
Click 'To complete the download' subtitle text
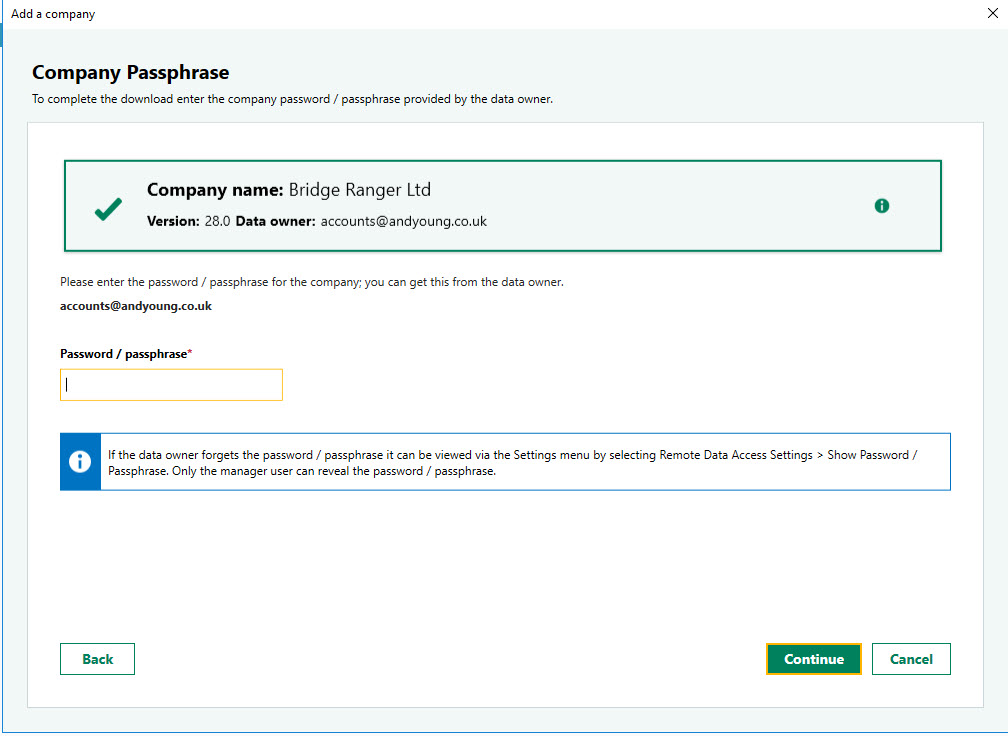pos(292,99)
